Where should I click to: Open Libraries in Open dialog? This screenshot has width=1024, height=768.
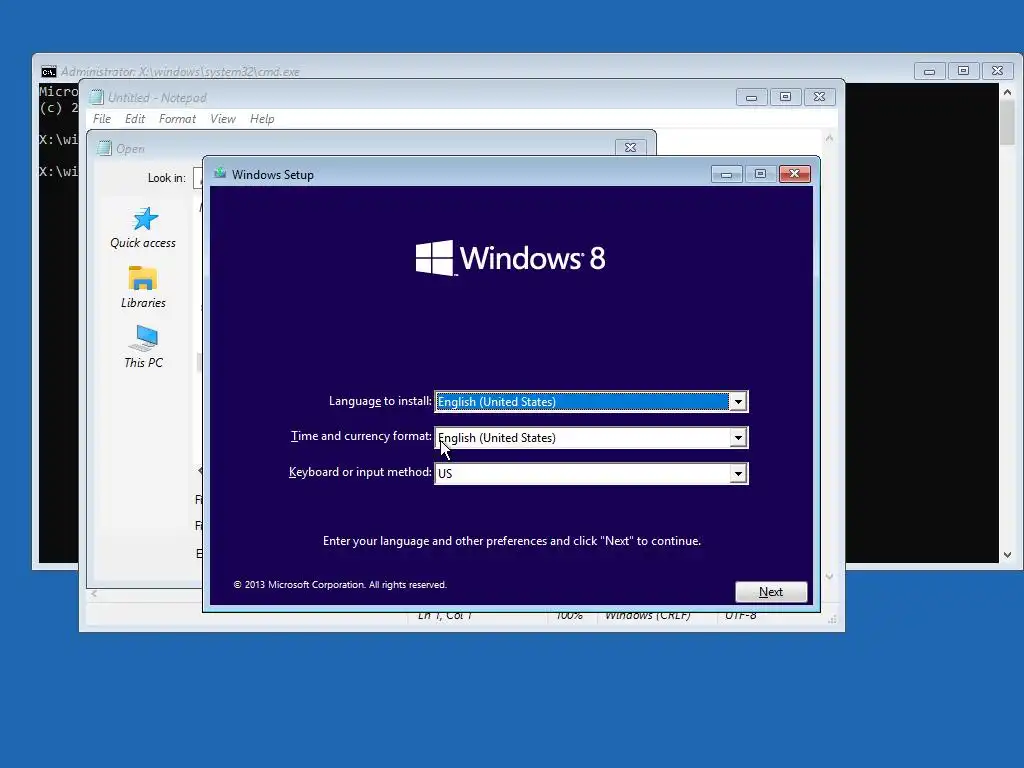pyautogui.click(x=143, y=287)
